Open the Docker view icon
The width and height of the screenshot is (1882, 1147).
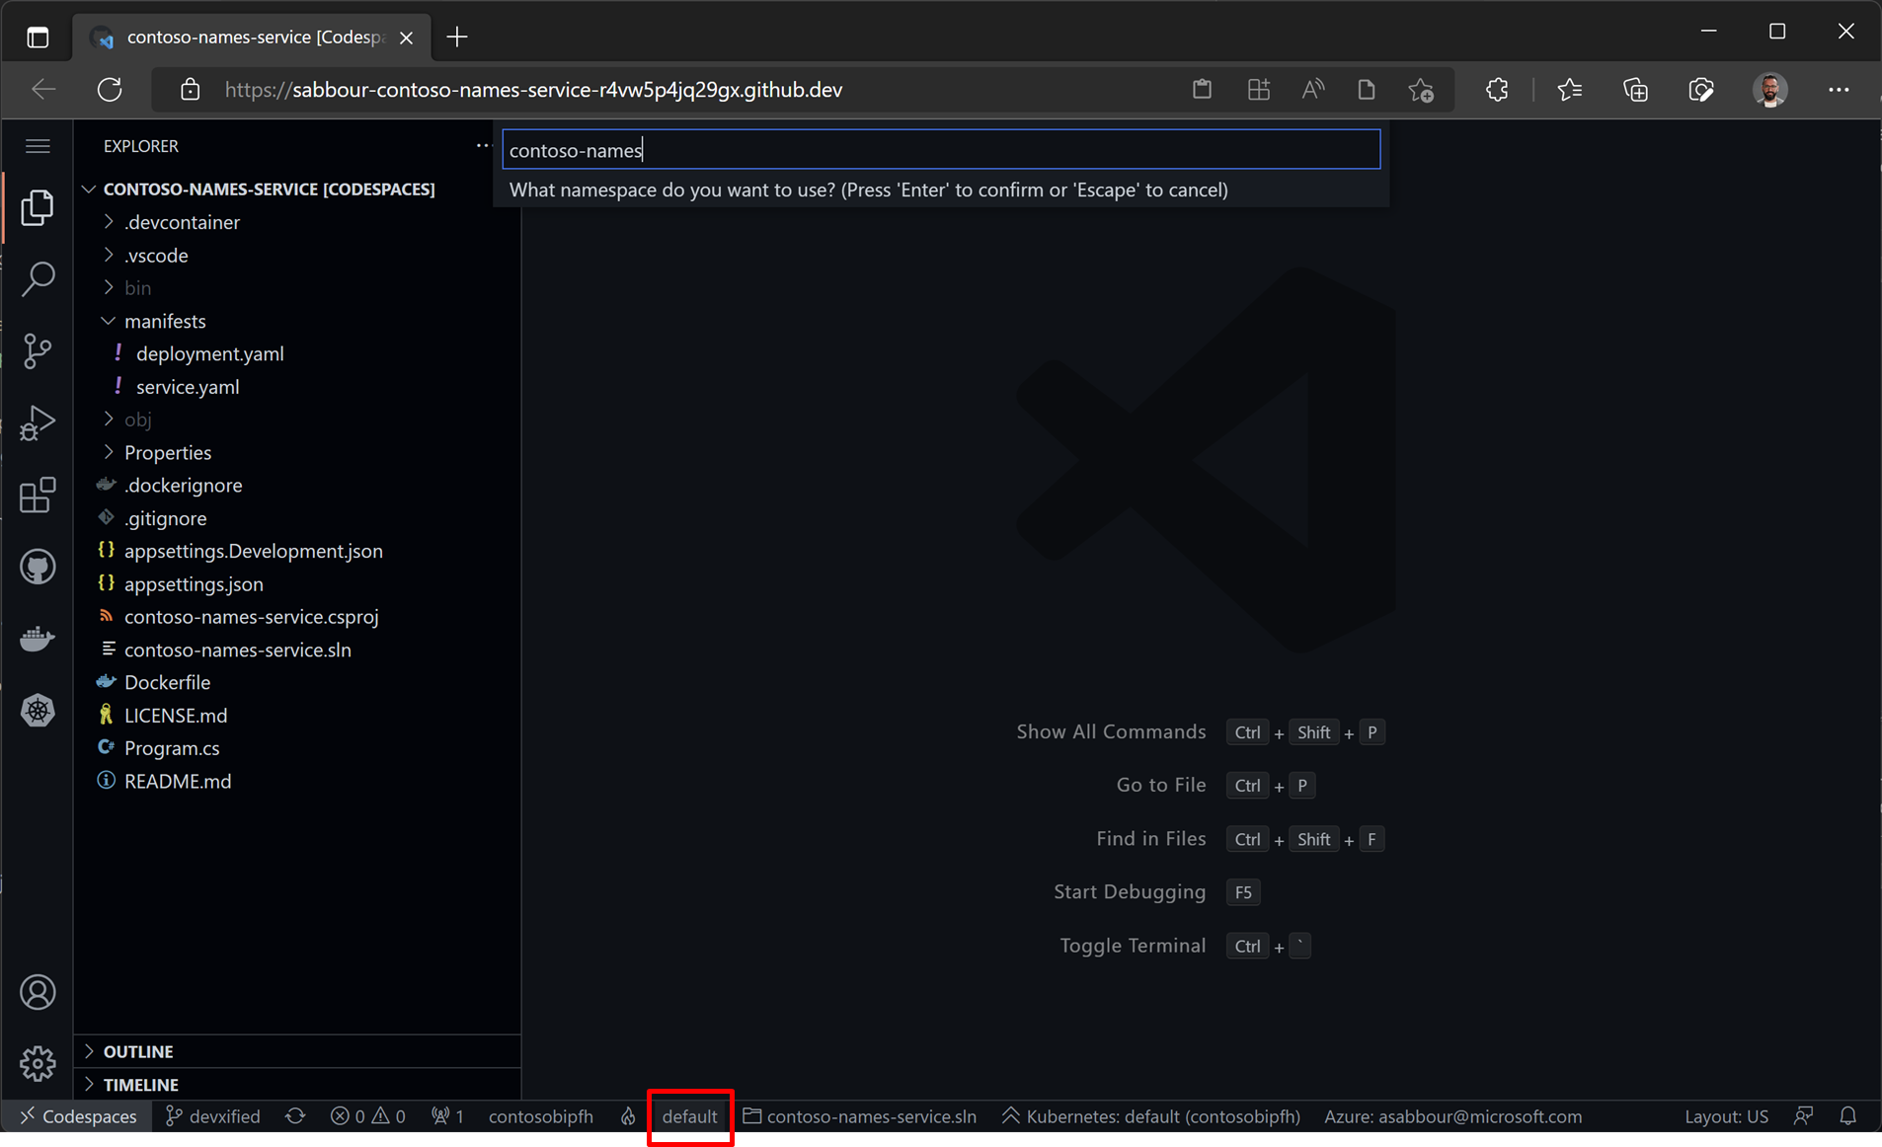tap(37, 639)
